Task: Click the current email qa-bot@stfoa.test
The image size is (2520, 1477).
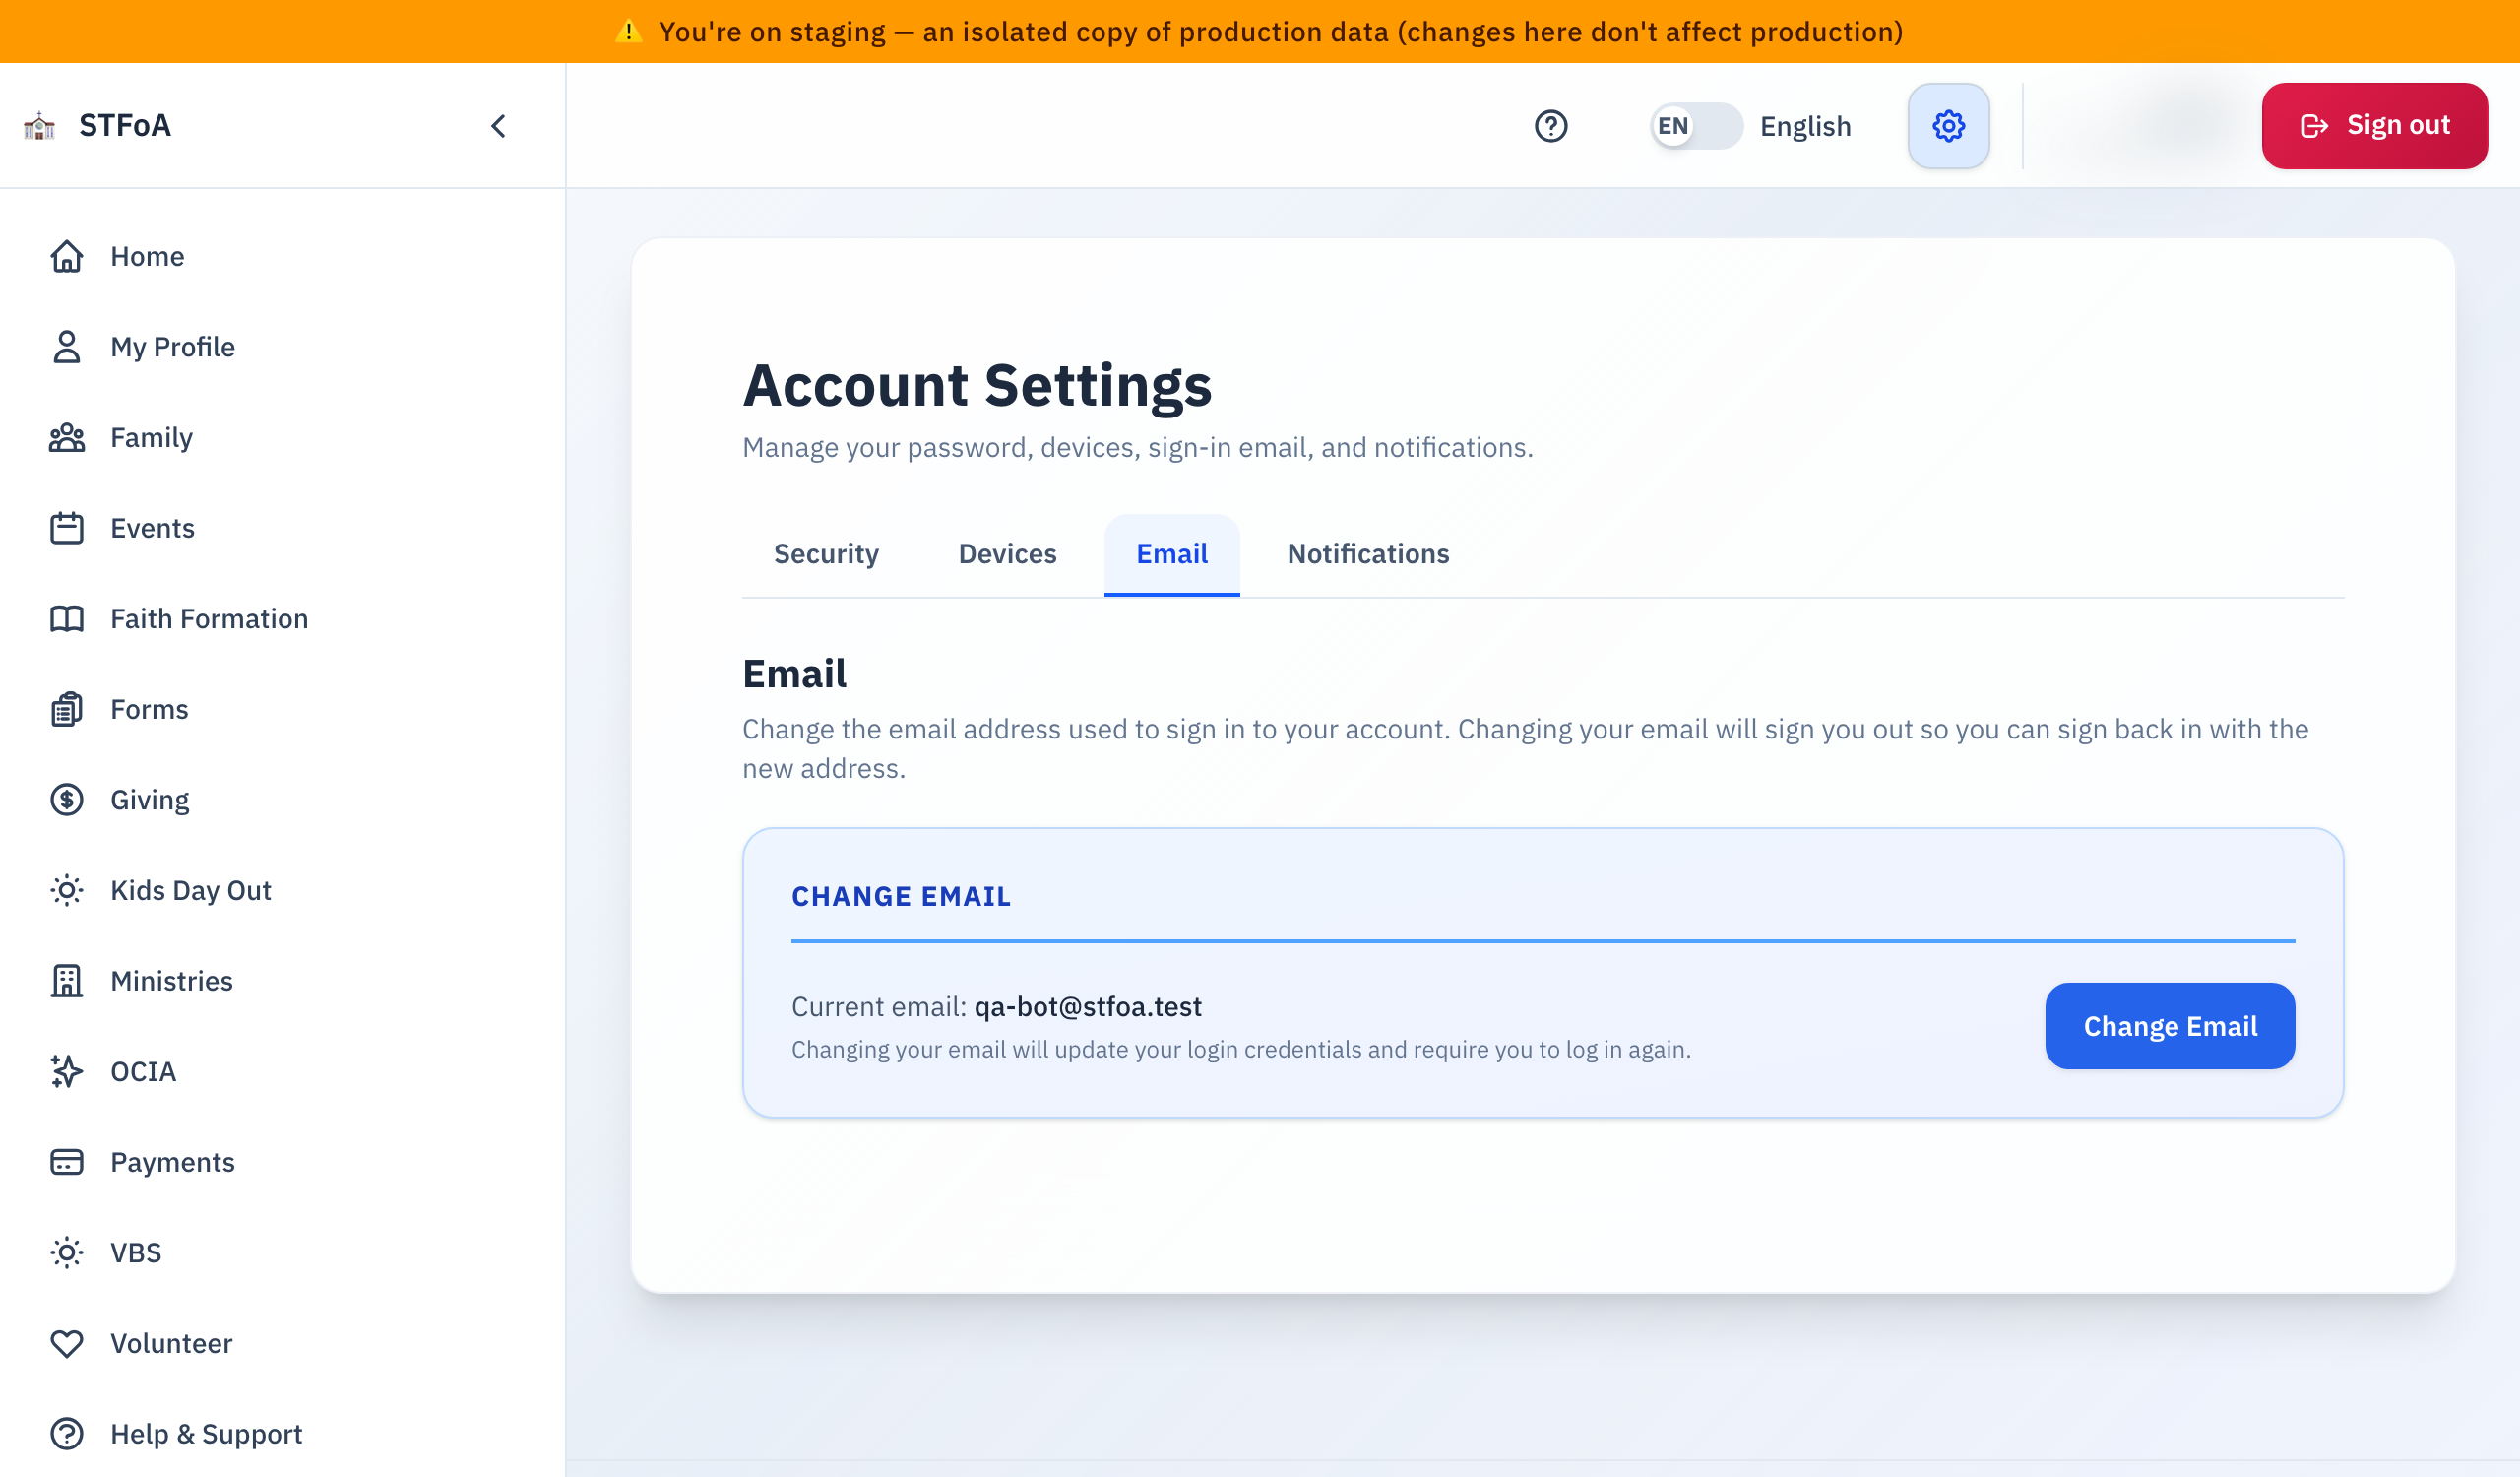Action: click(1088, 1007)
